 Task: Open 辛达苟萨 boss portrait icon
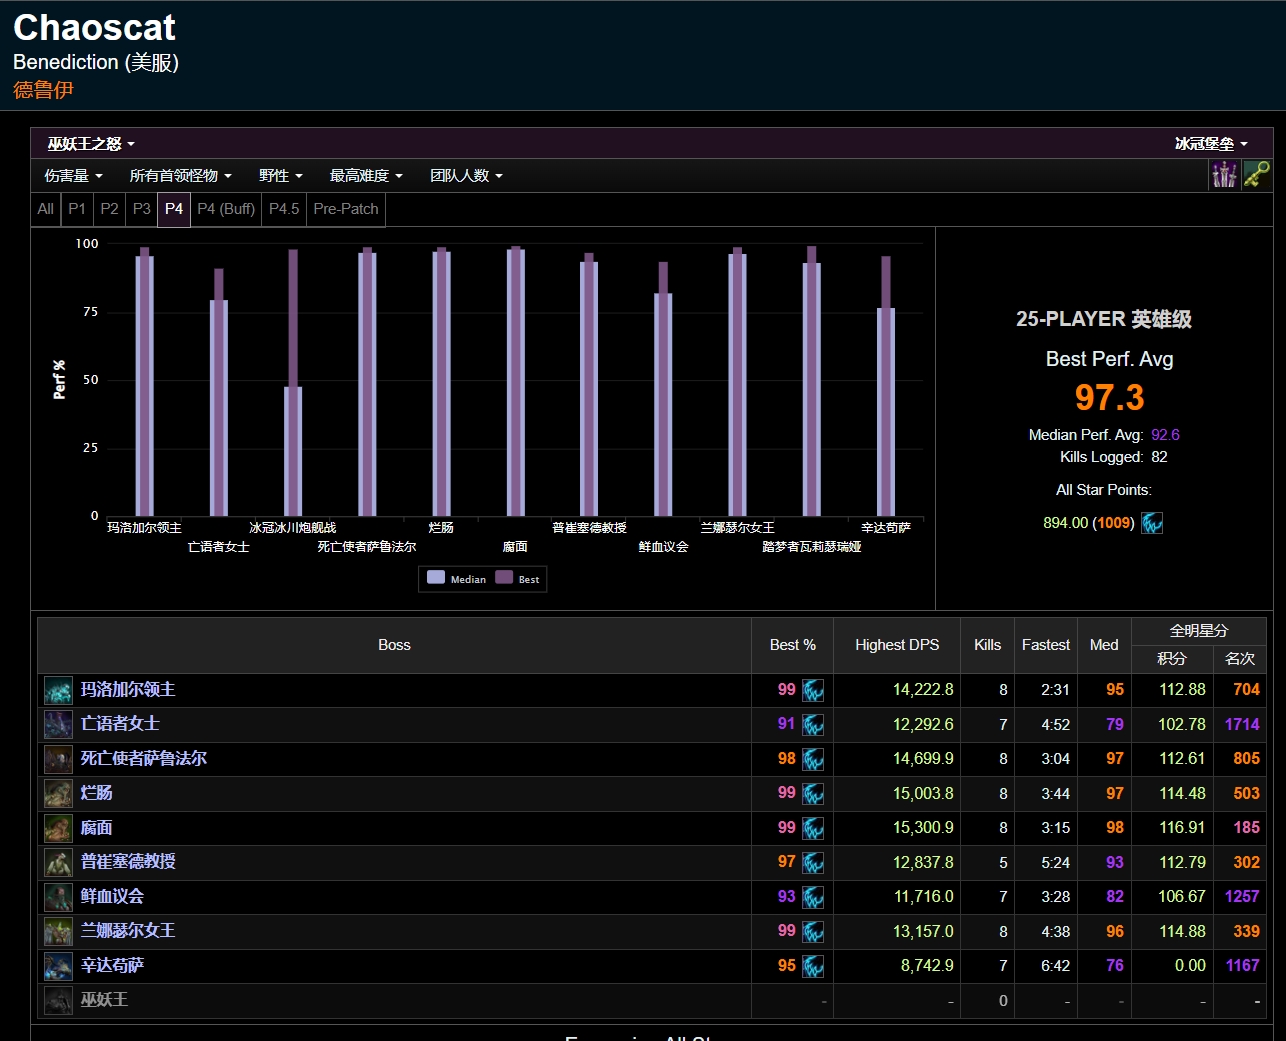(58, 966)
